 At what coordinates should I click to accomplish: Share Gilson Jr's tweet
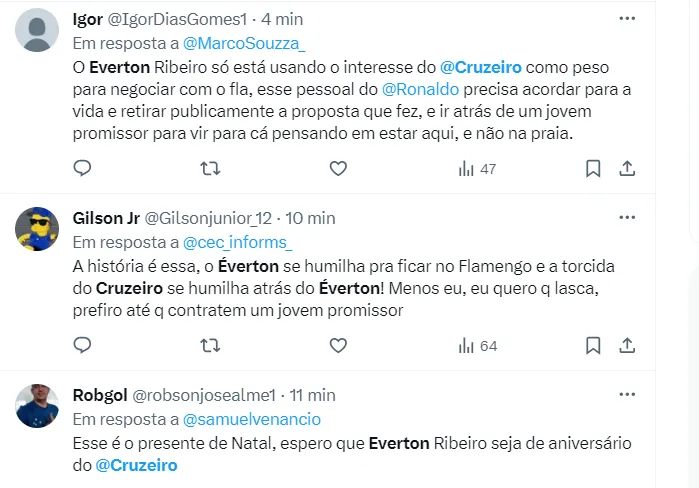point(628,345)
